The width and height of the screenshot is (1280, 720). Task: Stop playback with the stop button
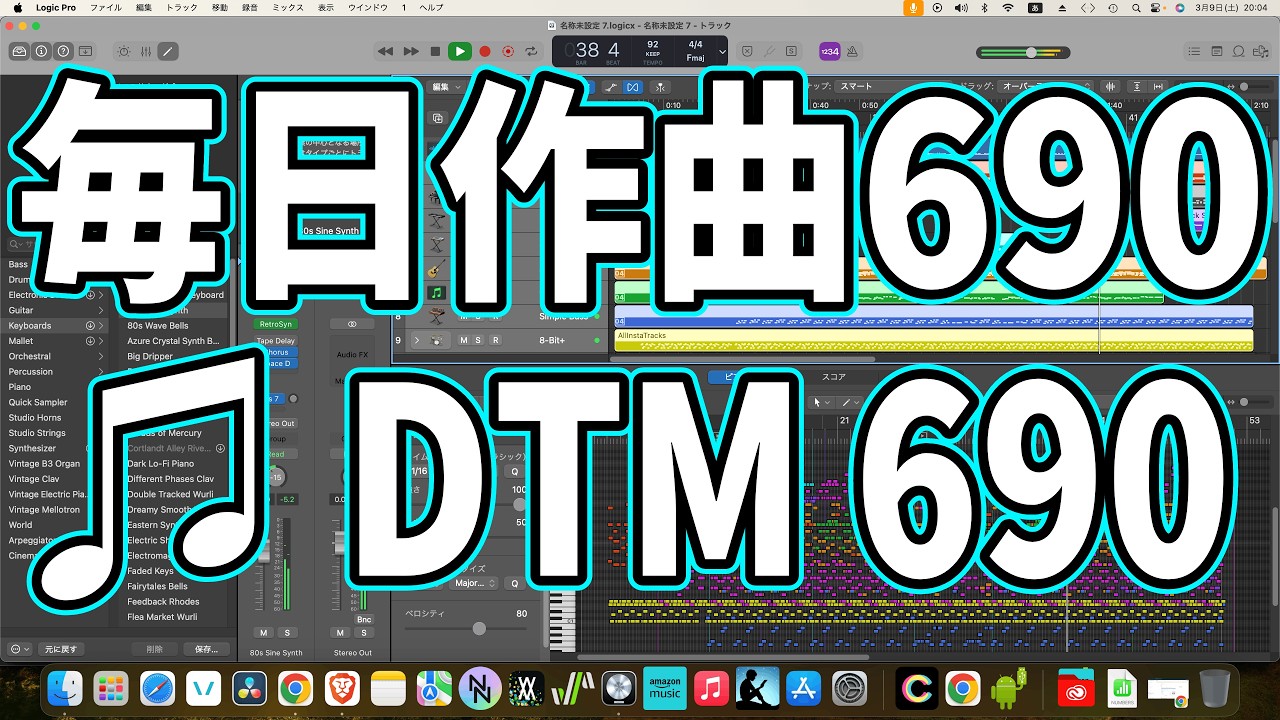[x=435, y=51]
